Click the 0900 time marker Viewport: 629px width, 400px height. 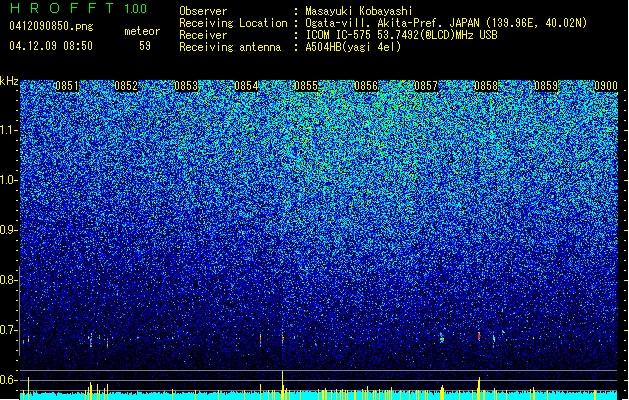(606, 86)
